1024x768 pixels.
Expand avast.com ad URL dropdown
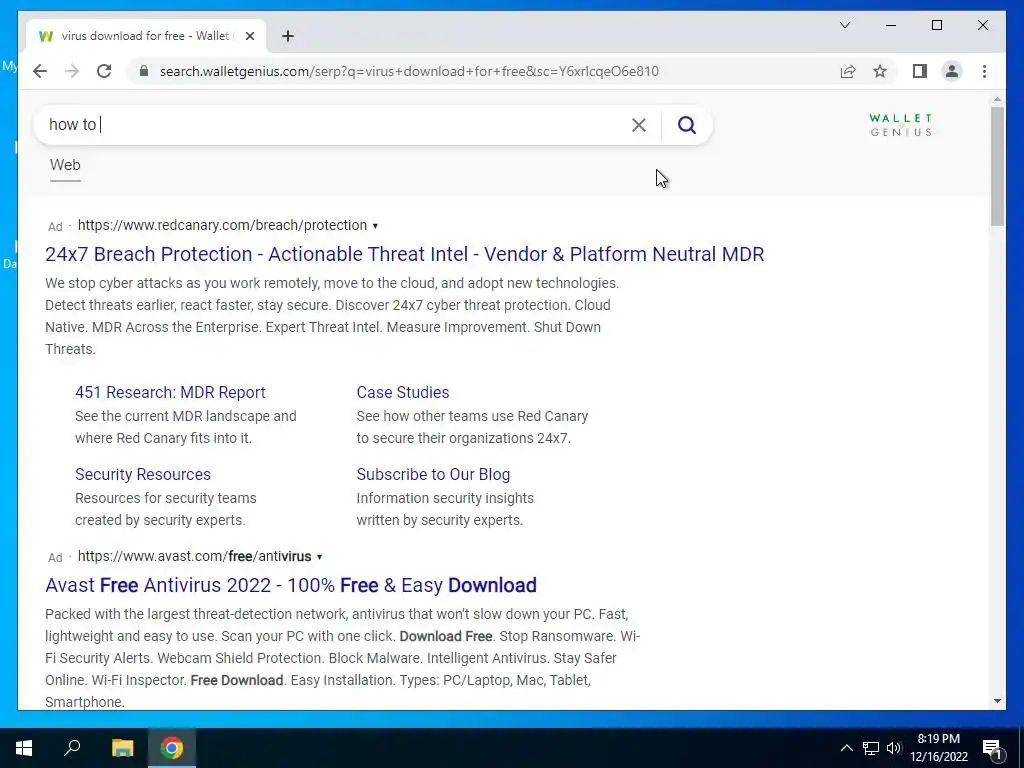tap(319, 557)
